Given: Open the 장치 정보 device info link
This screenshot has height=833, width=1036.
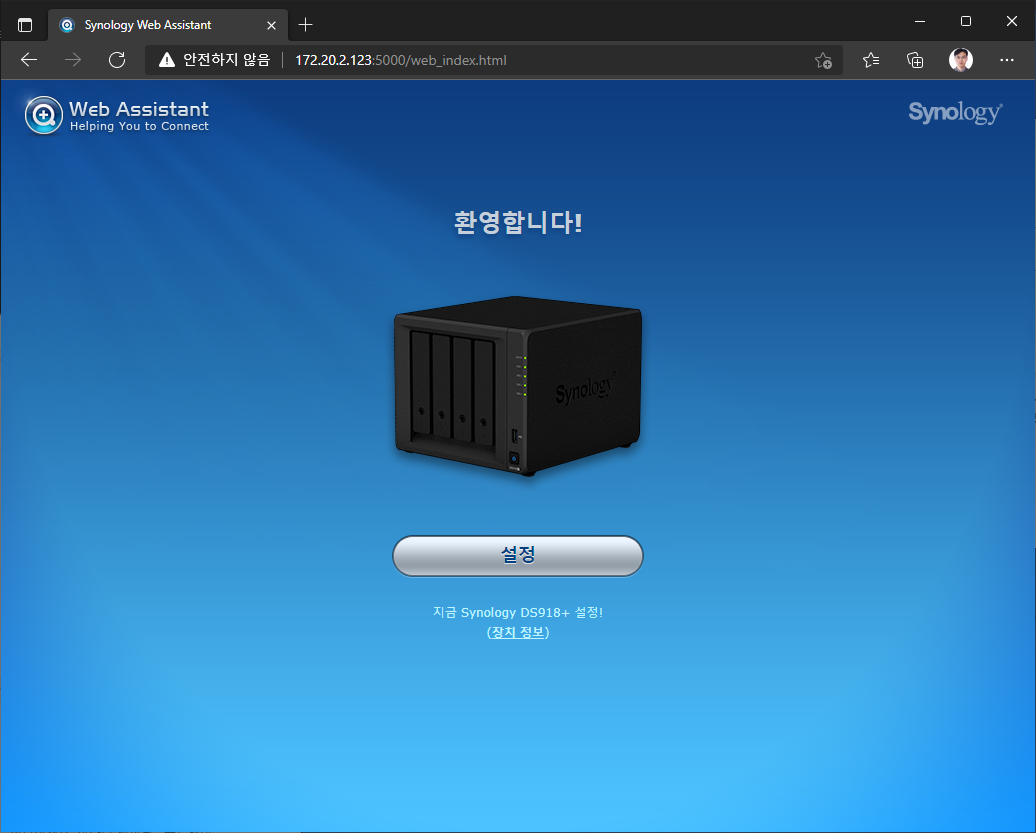Looking at the screenshot, I should point(518,632).
